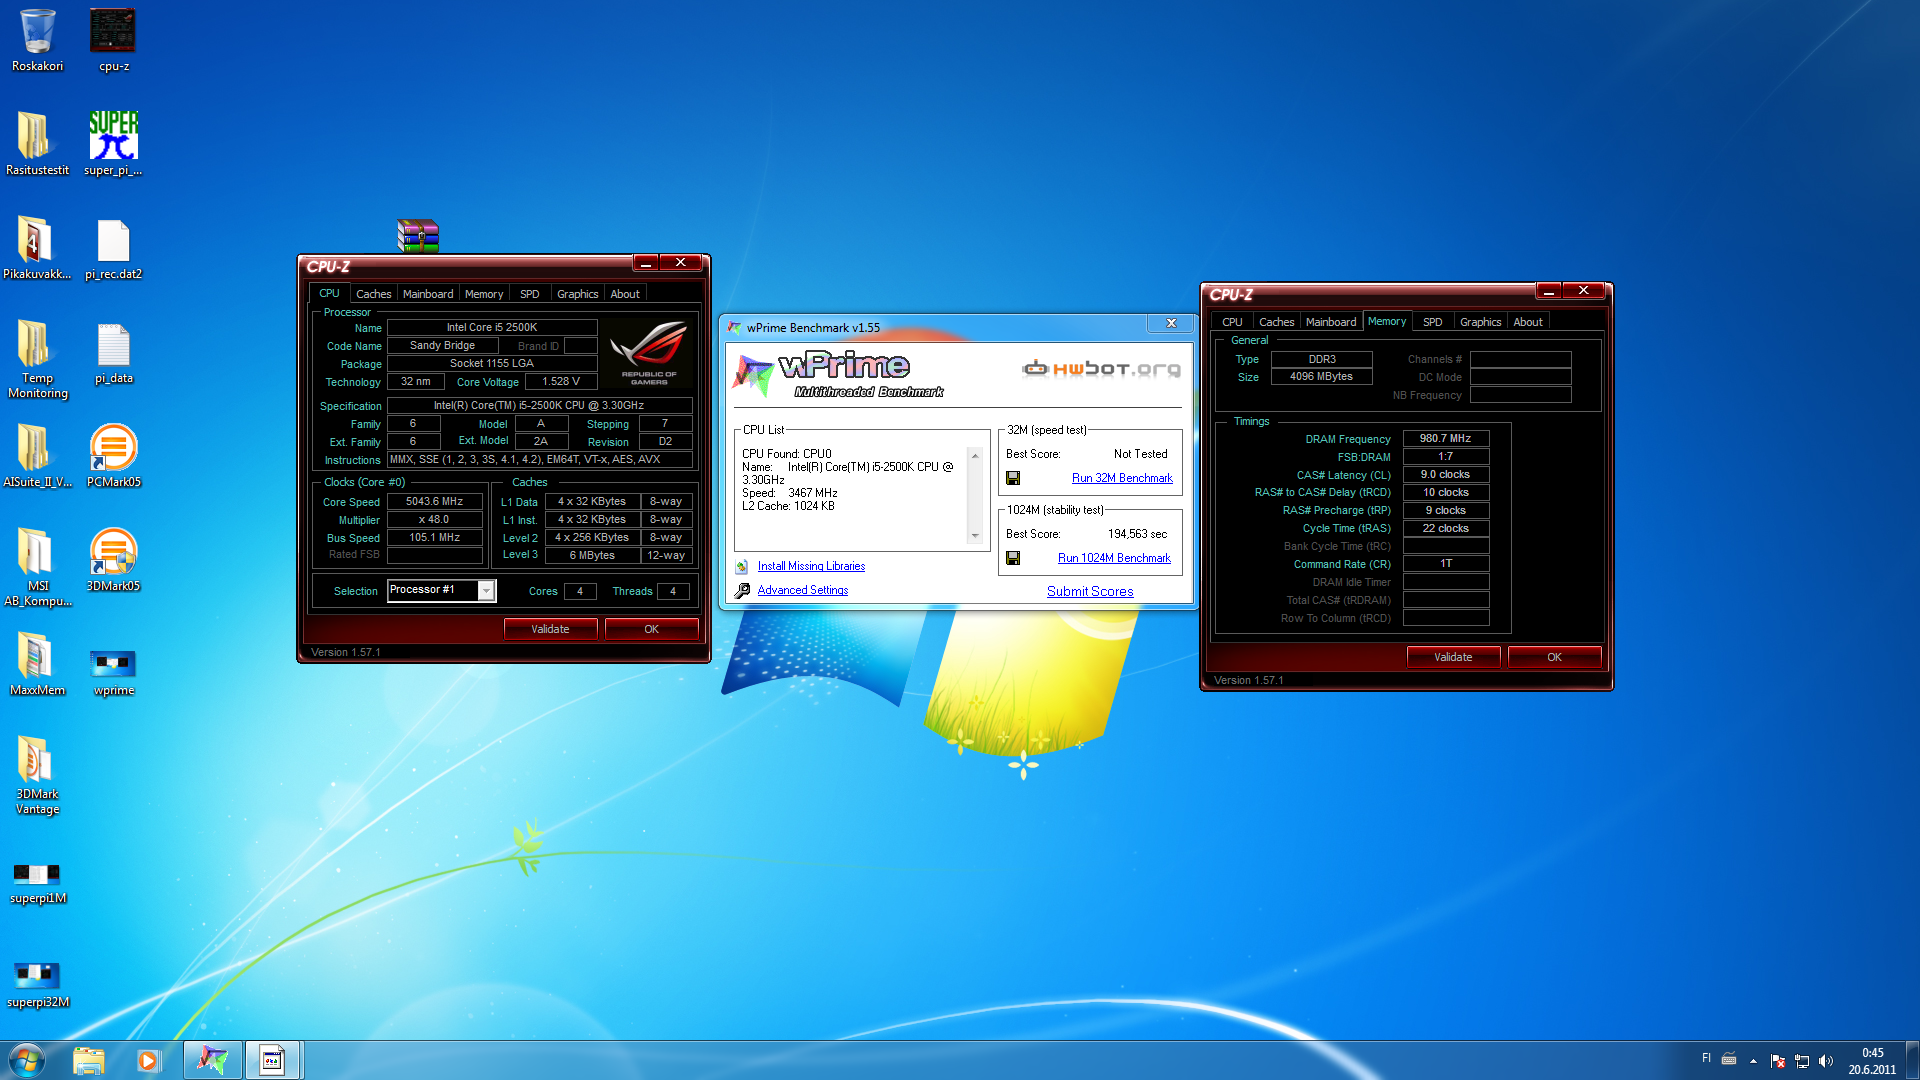Click FI language indicator in tray

pyautogui.click(x=1706, y=1057)
